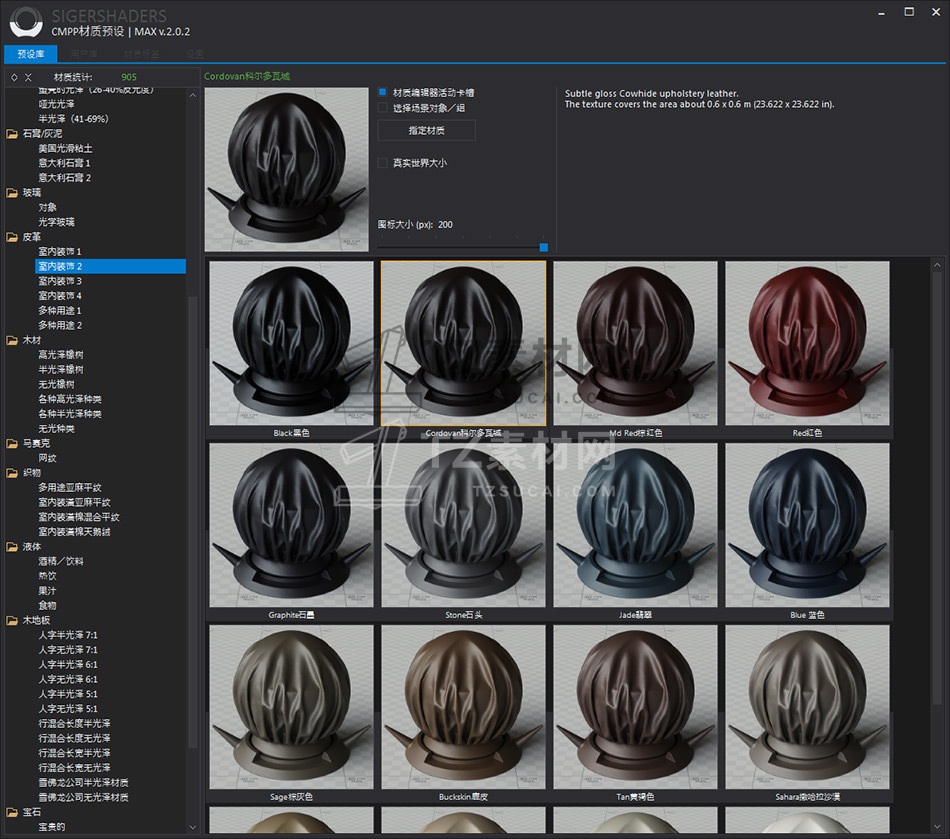Select 宝贵的 gemstone item
Viewport: 950px width, 839px height.
51,827
